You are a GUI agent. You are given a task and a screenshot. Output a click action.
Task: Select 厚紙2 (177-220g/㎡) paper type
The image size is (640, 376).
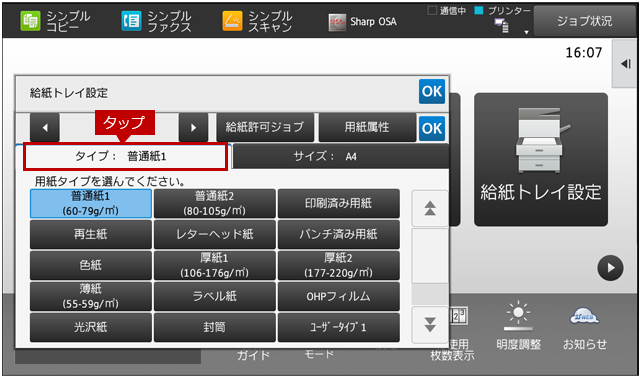pos(338,265)
